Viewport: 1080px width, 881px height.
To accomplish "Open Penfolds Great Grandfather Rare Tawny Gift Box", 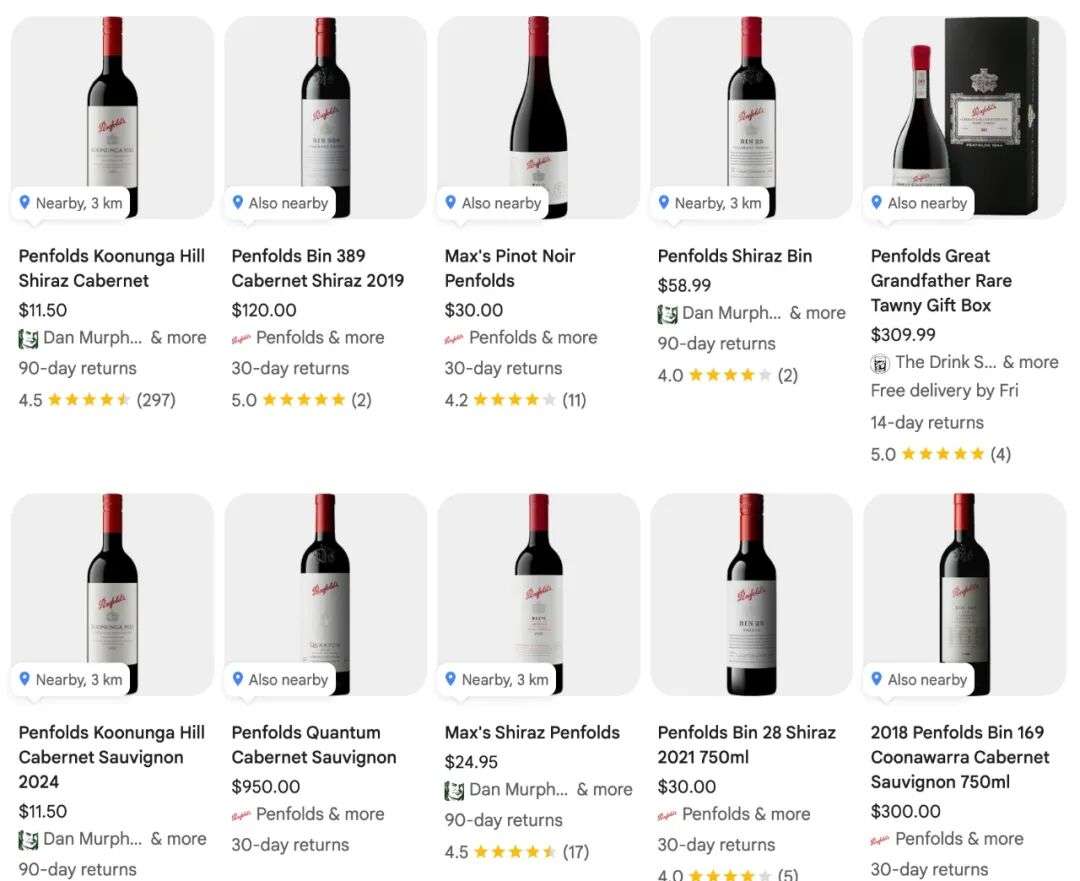I will click(941, 280).
